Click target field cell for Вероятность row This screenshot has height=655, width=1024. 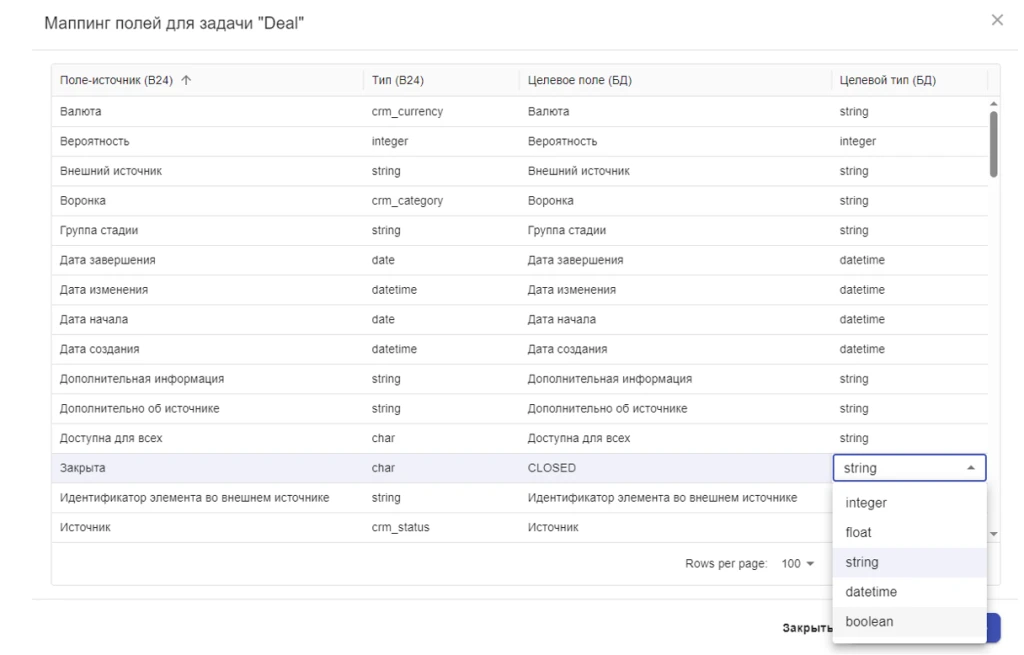[x=563, y=141]
